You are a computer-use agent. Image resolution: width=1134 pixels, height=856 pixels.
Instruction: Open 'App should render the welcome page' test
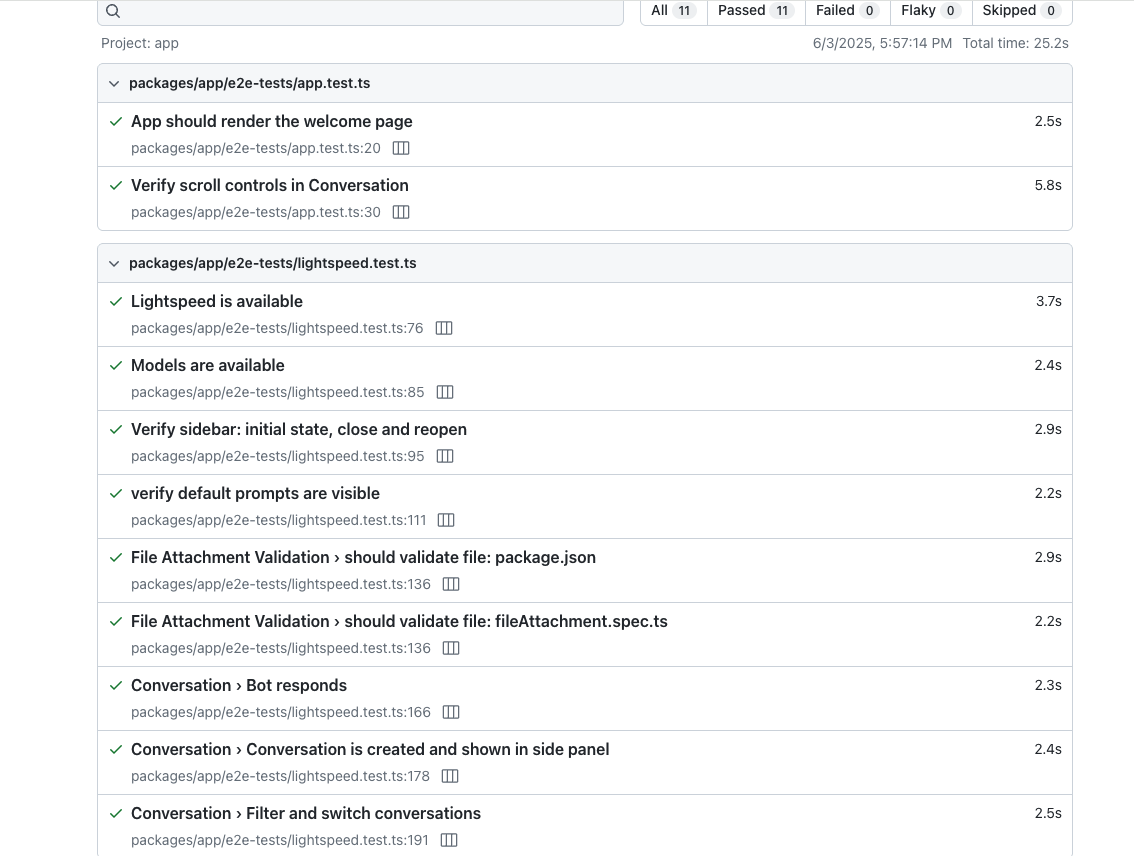(272, 121)
